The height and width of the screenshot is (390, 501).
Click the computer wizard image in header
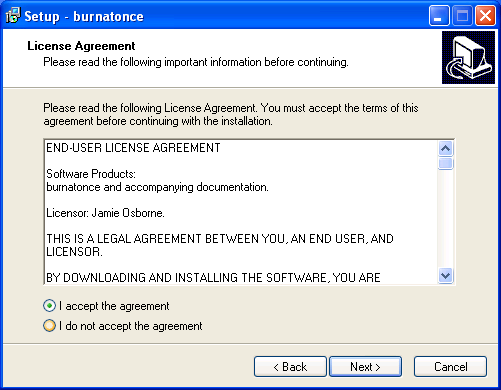click(468, 58)
